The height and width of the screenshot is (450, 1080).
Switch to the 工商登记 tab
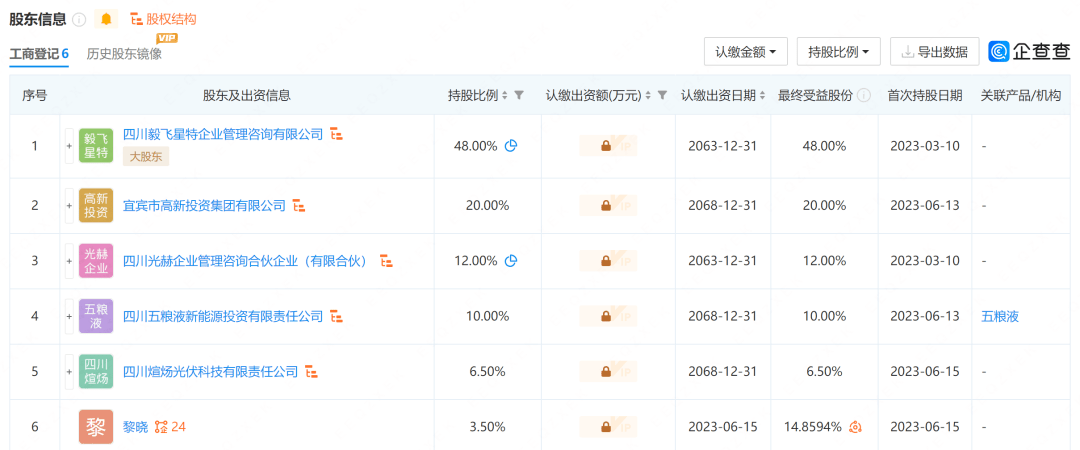click(x=39, y=54)
